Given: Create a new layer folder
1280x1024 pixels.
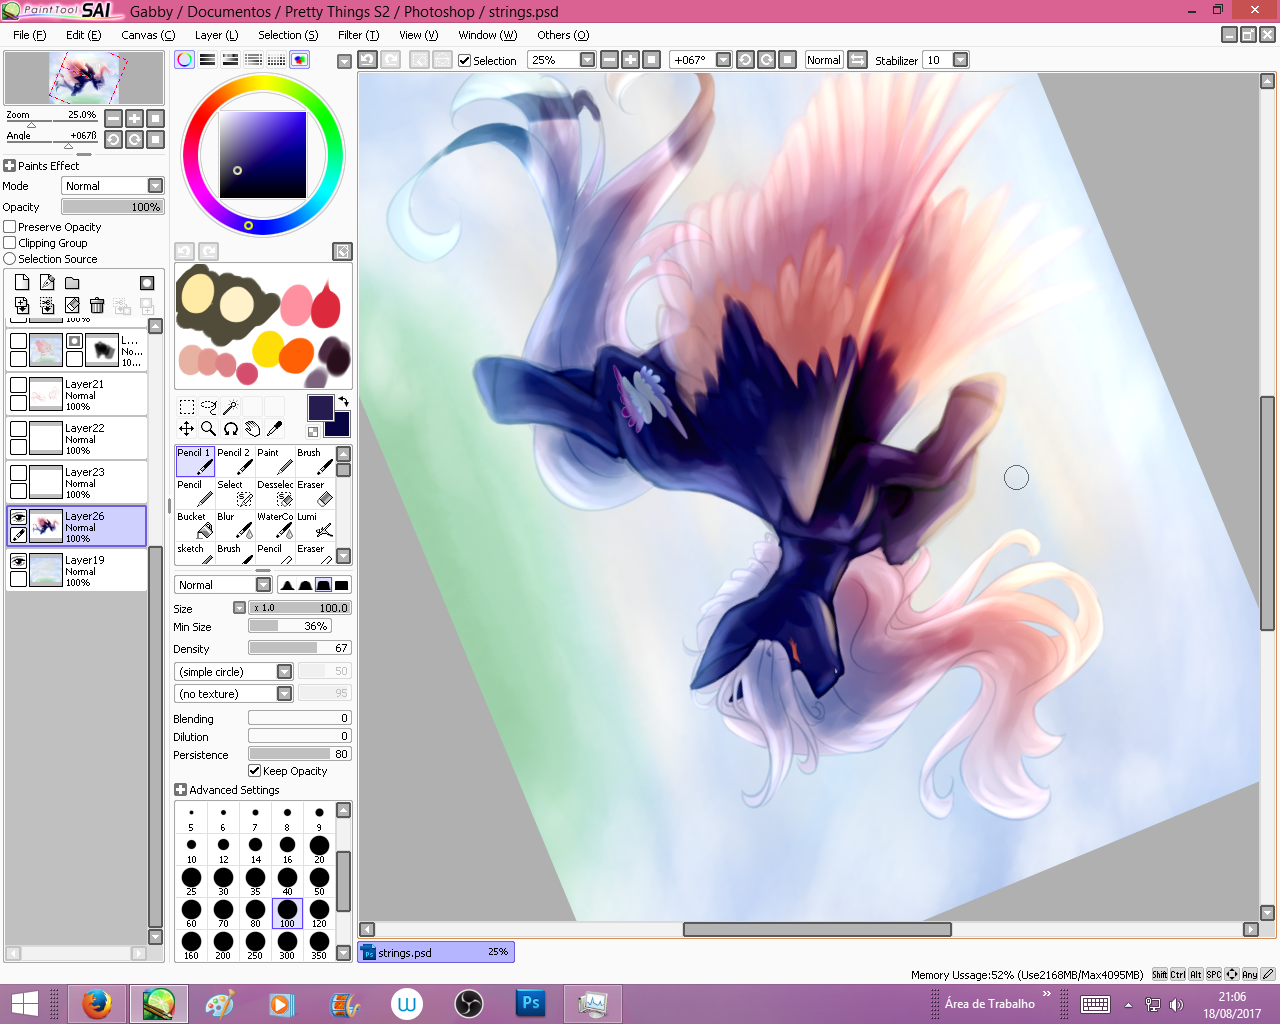Looking at the screenshot, I should pyautogui.click(x=72, y=283).
